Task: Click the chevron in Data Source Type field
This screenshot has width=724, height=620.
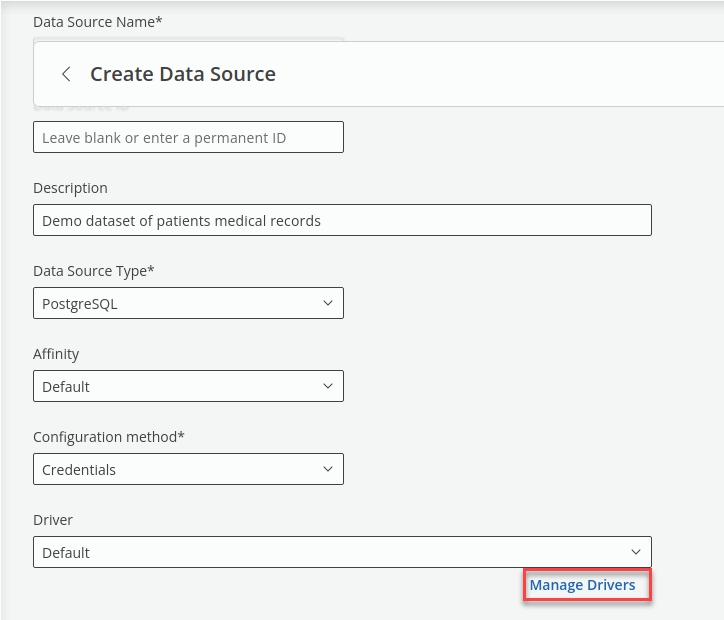Action: (327, 303)
